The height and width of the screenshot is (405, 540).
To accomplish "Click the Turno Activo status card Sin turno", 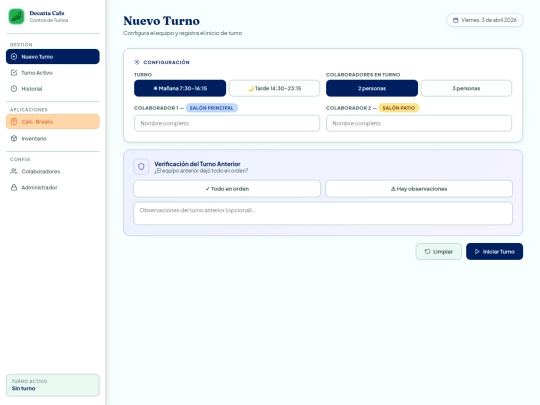I will tap(53, 385).
